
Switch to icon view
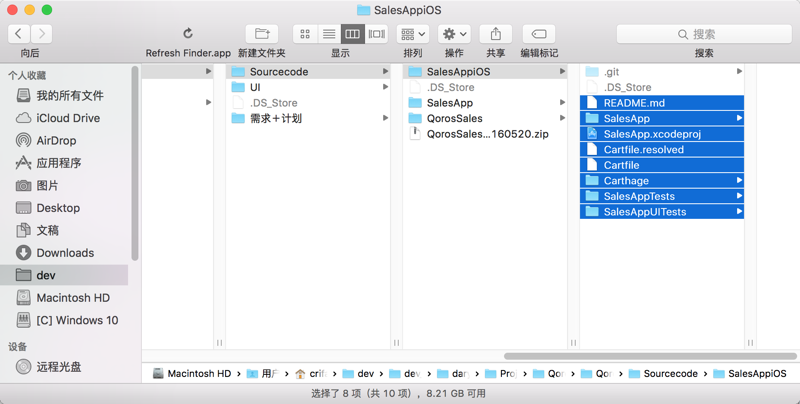click(305, 34)
